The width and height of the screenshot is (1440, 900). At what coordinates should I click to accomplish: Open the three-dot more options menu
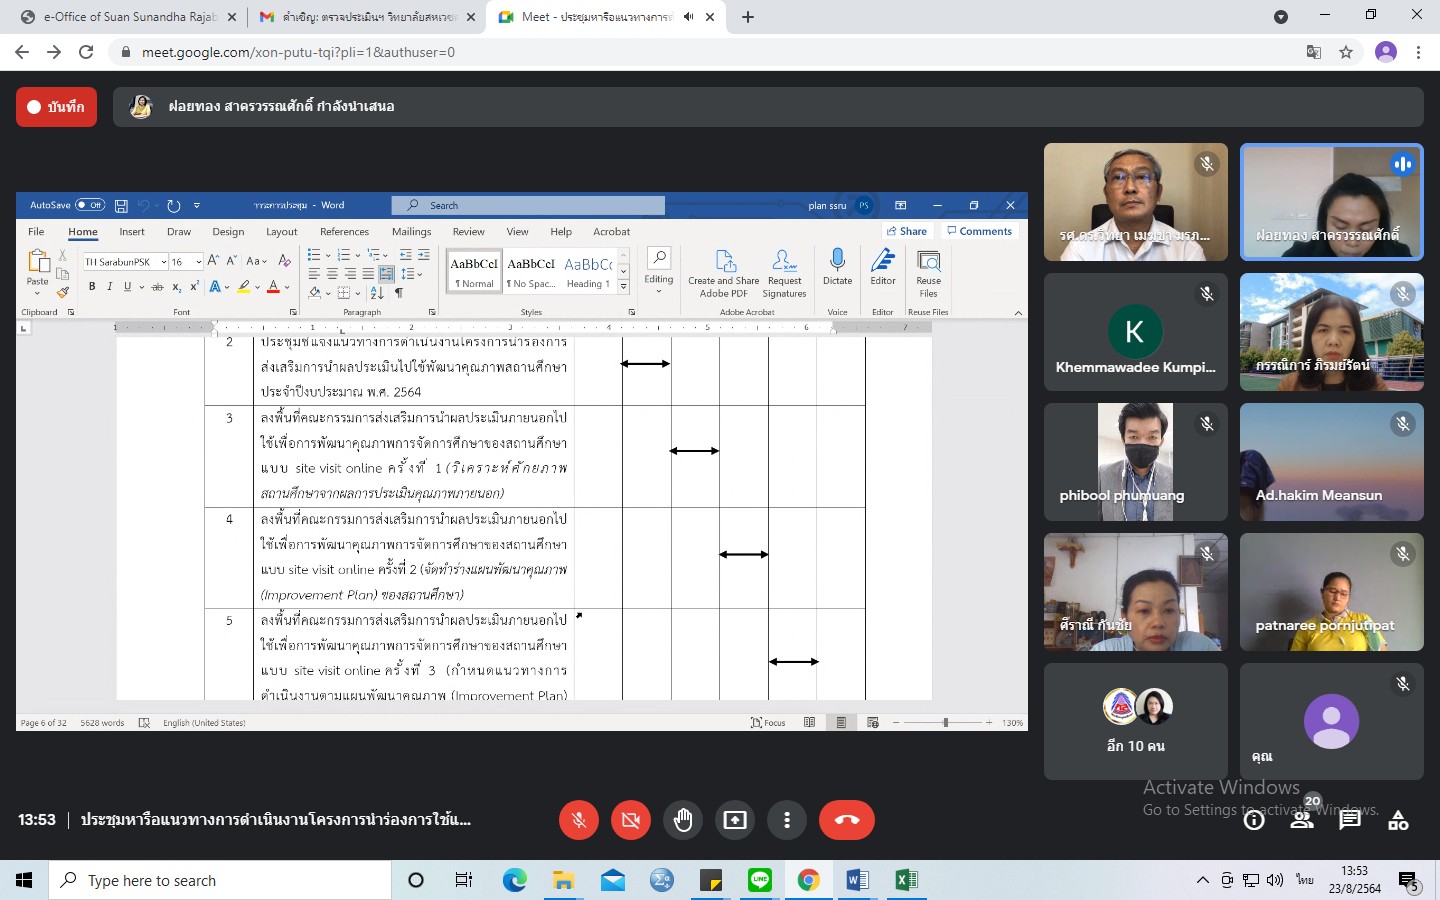click(x=787, y=820)
